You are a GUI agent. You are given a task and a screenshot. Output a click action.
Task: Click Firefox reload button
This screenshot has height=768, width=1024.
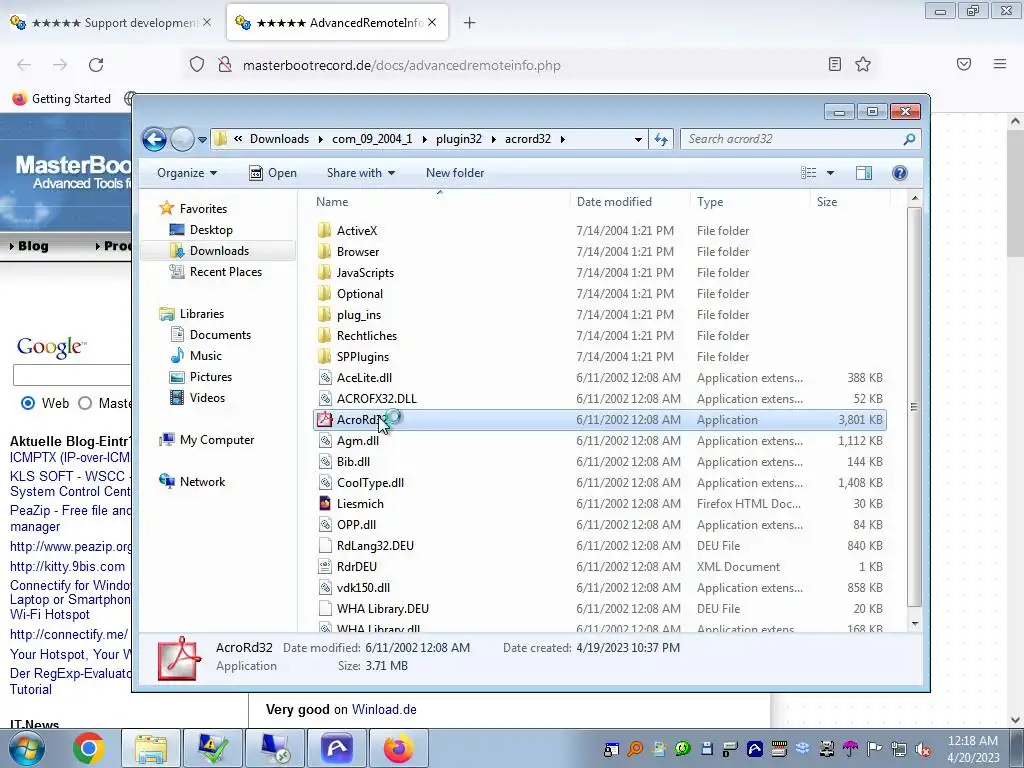pyautogui.click(x=96, y=65)
